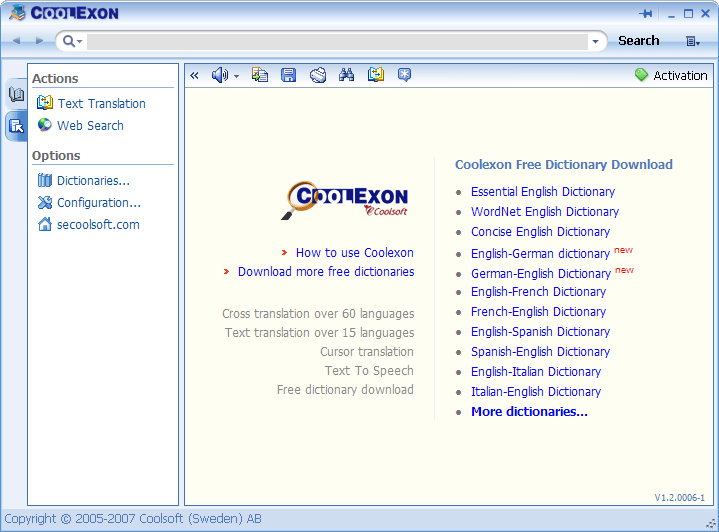Open More dictionaries... link
This screenshot has width=719, height=532.
(x=529, y=412)
